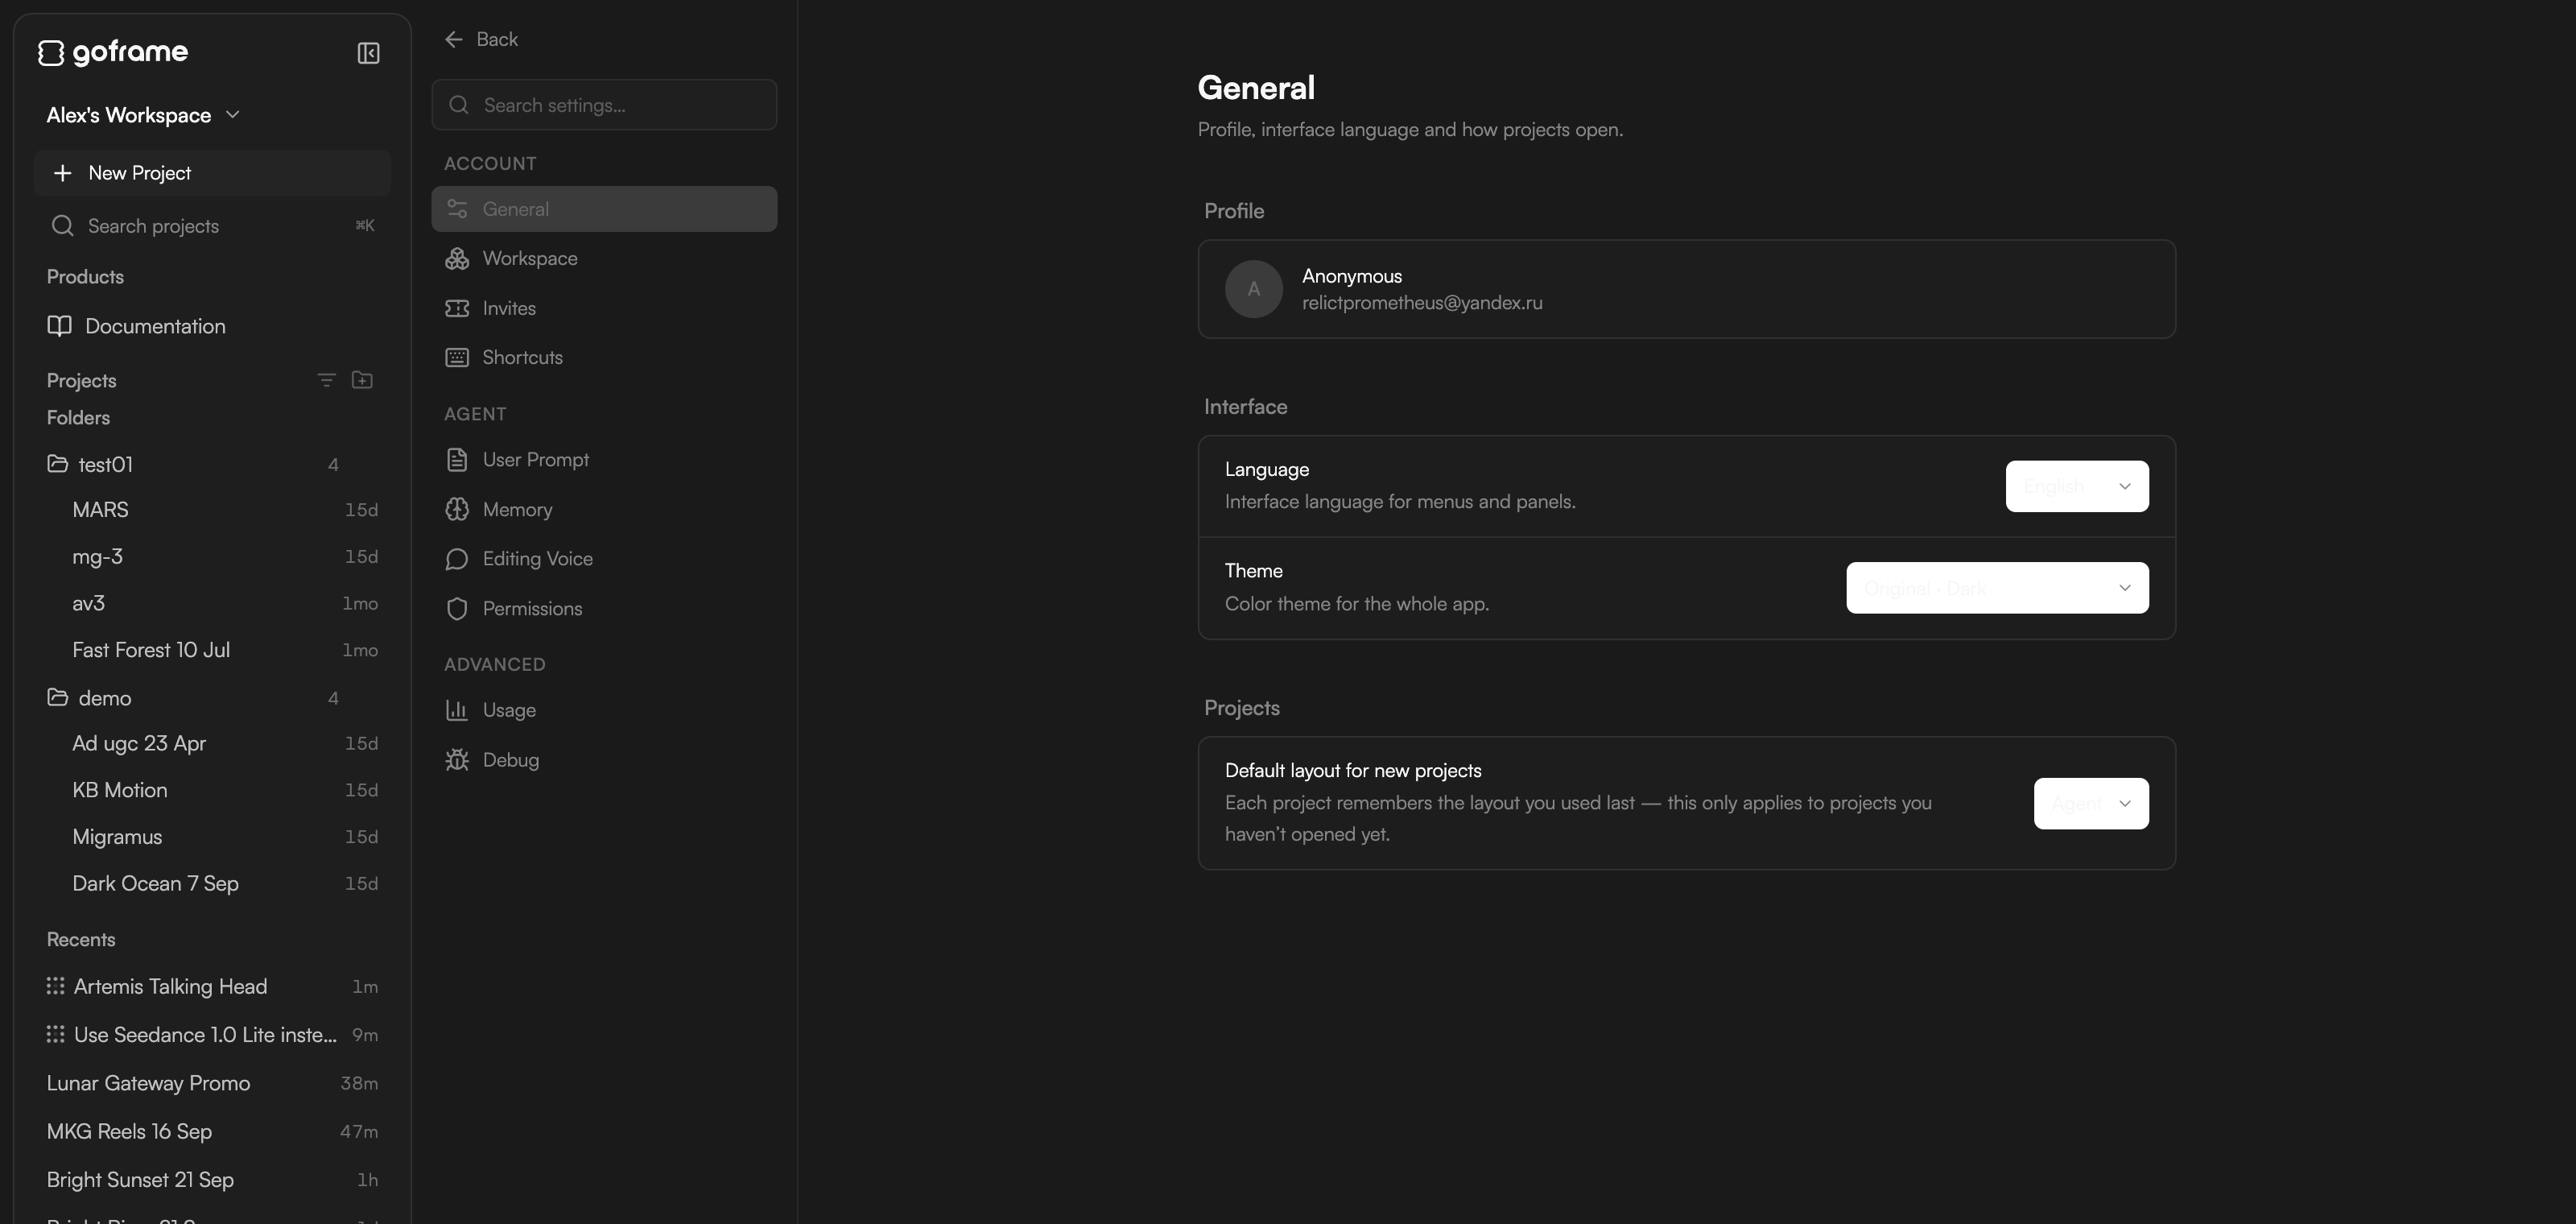This screenshot has height=1224, width=2576.
Task: Open Ad ugc 23 Apr project
Action: point(212,744)
